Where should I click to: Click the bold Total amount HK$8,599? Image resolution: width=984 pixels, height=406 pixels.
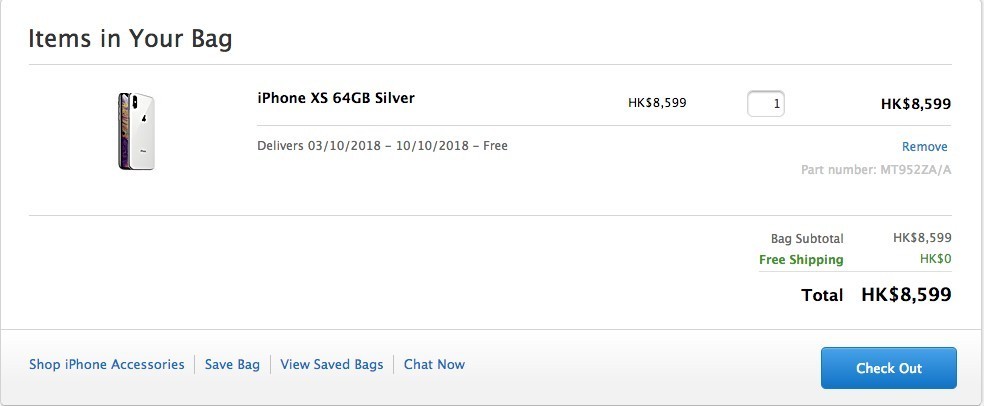coord(905,295)
